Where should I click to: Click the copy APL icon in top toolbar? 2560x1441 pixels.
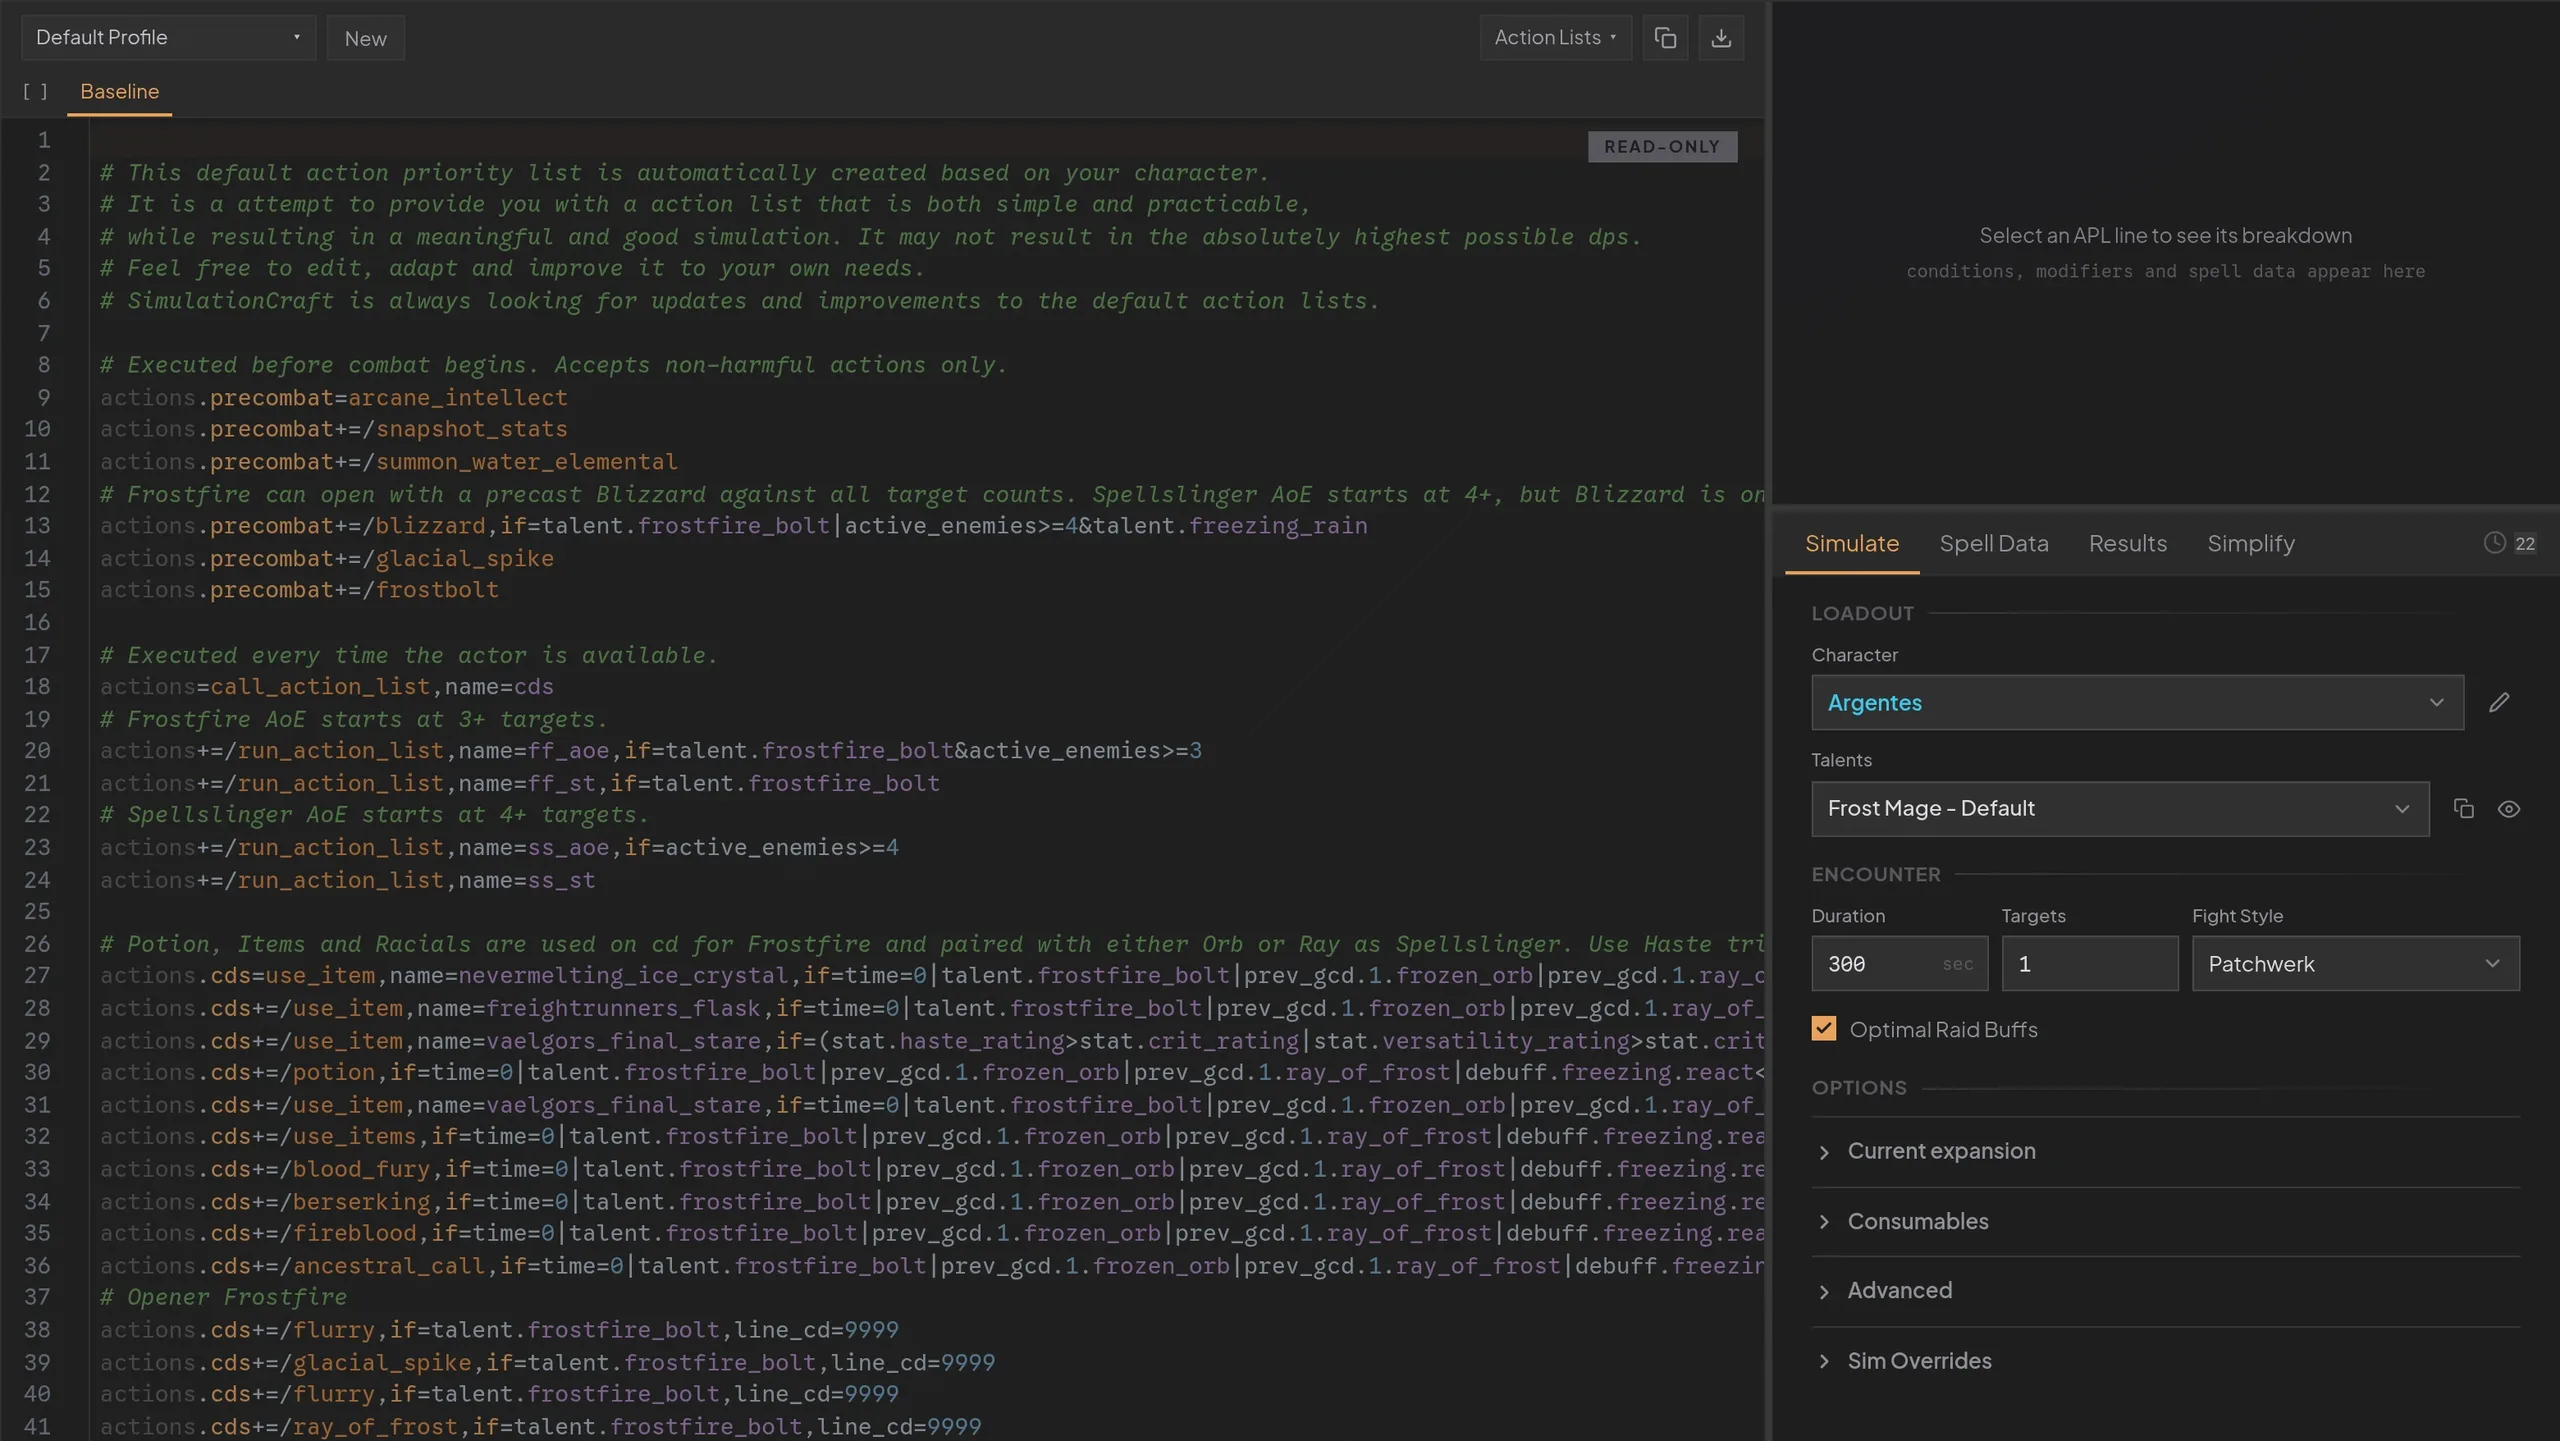point(1665,38)
